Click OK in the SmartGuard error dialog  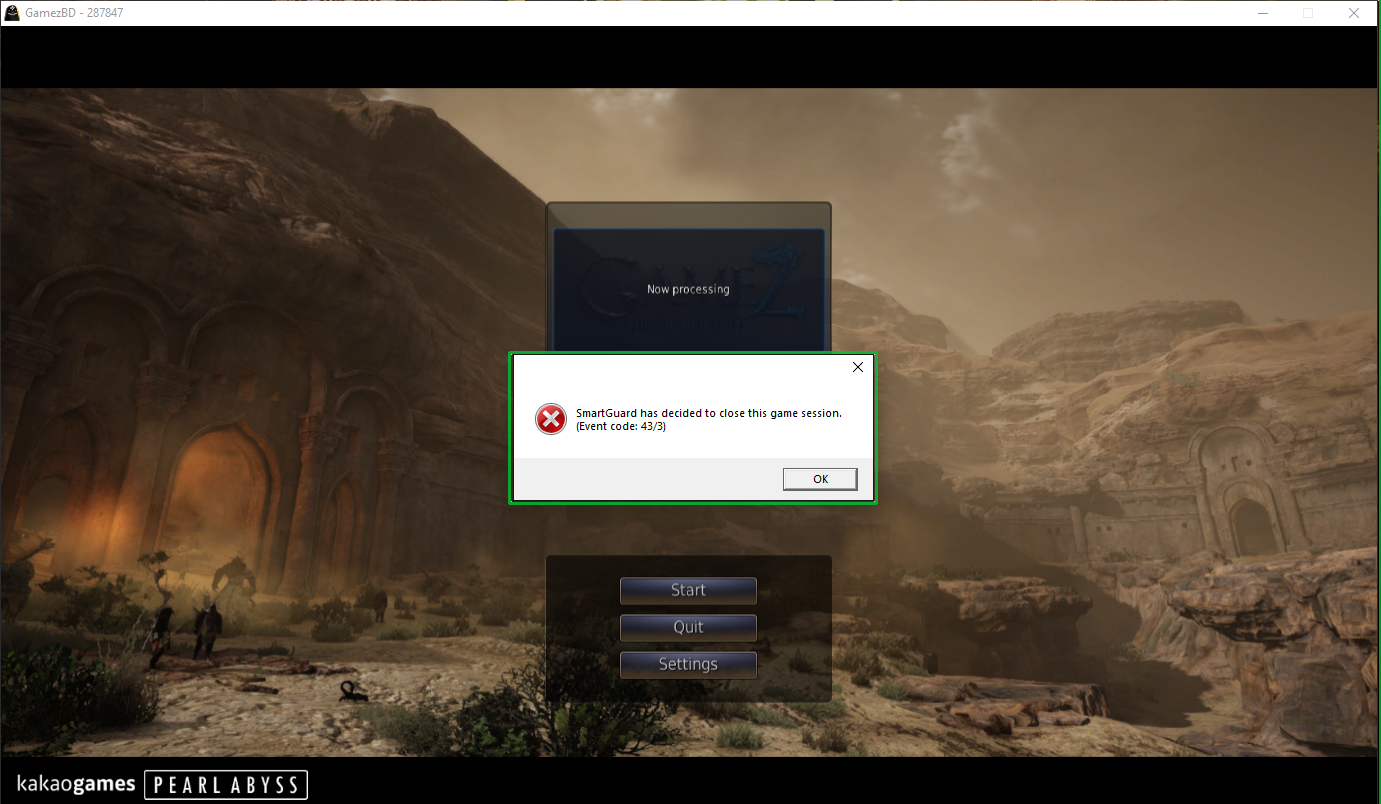tap(820, 479)
